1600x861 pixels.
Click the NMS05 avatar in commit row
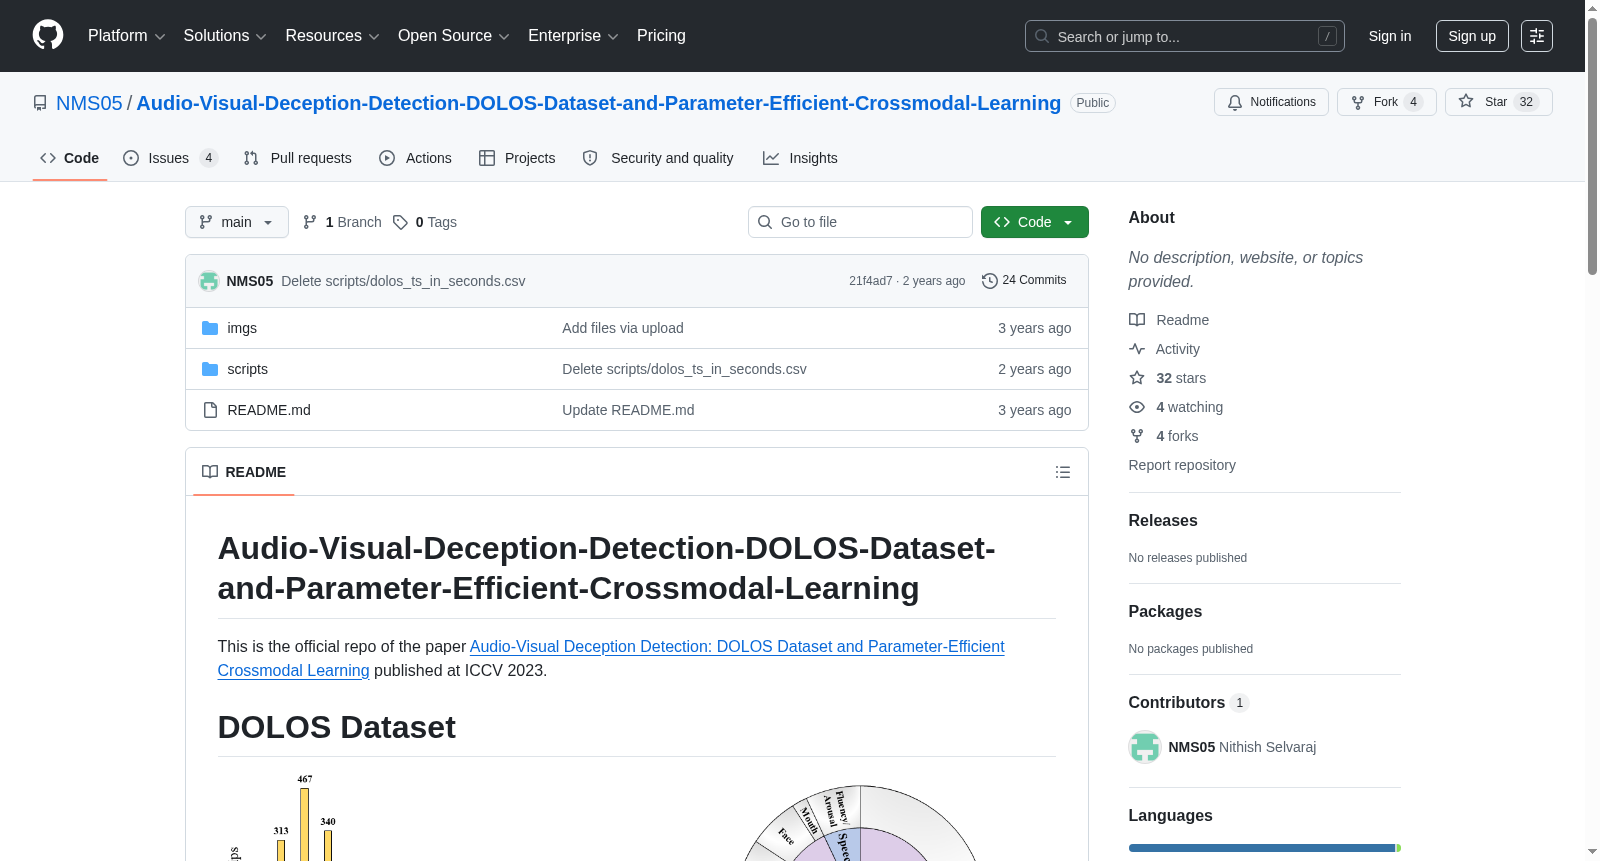(209, 281)
